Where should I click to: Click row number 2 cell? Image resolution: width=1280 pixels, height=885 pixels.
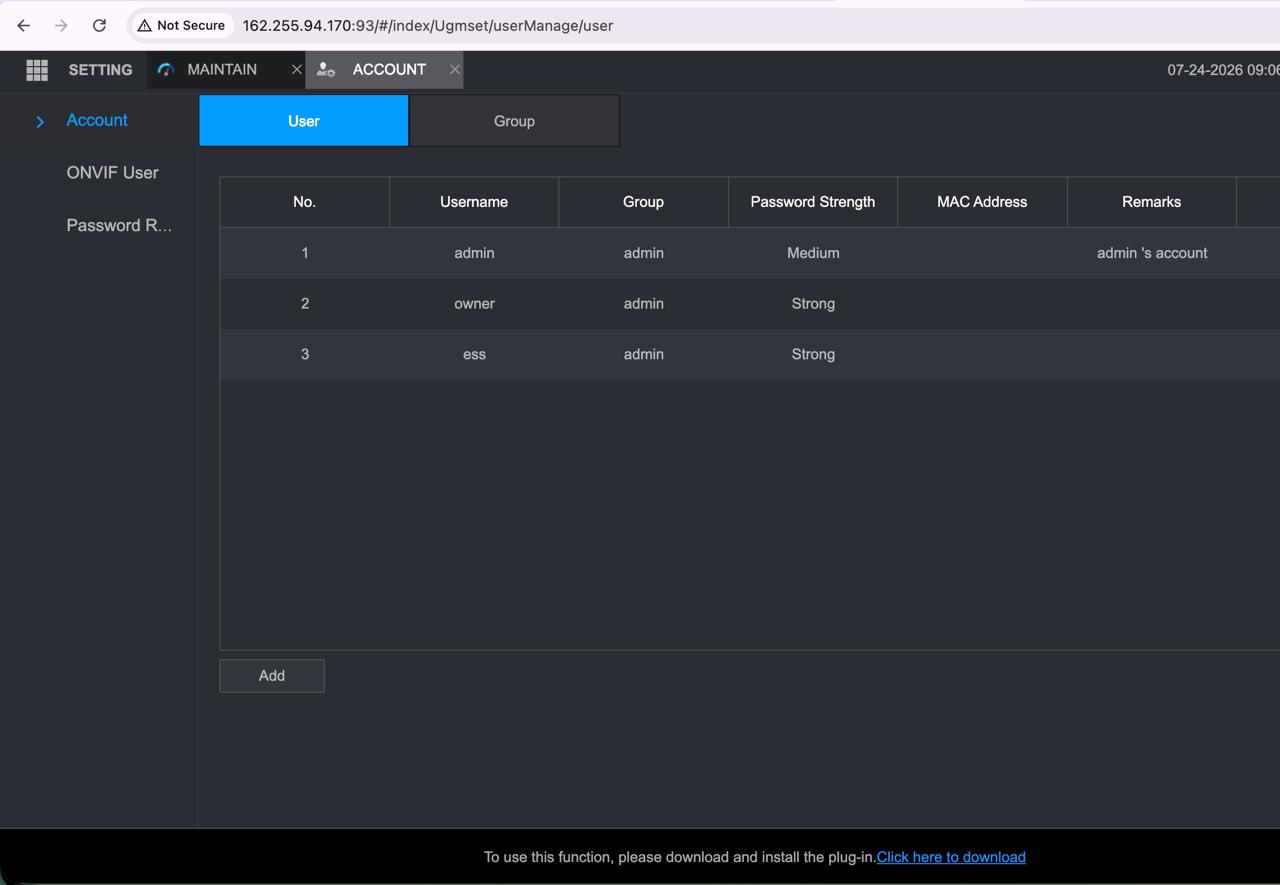[x=305, y=304]
